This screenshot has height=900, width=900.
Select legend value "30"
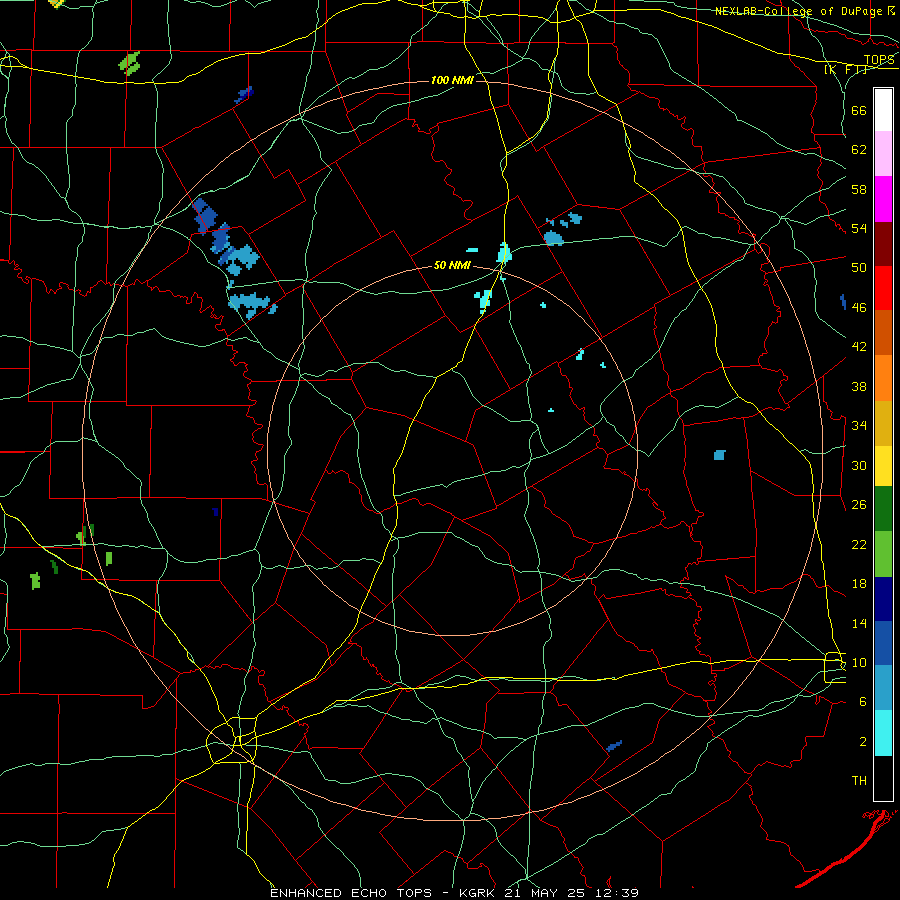pyautogui.click(x=859, y=465)
